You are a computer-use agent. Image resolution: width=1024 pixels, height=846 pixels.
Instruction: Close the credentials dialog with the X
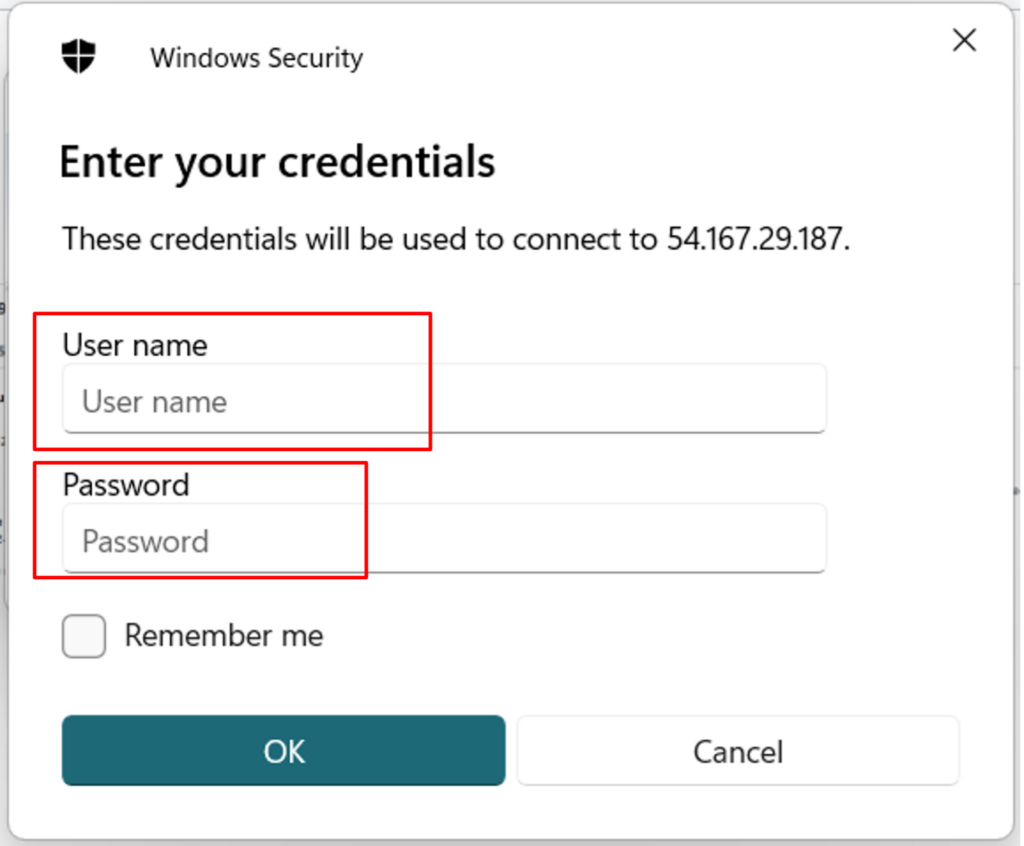pyautogui.click(x=964, y=41)
